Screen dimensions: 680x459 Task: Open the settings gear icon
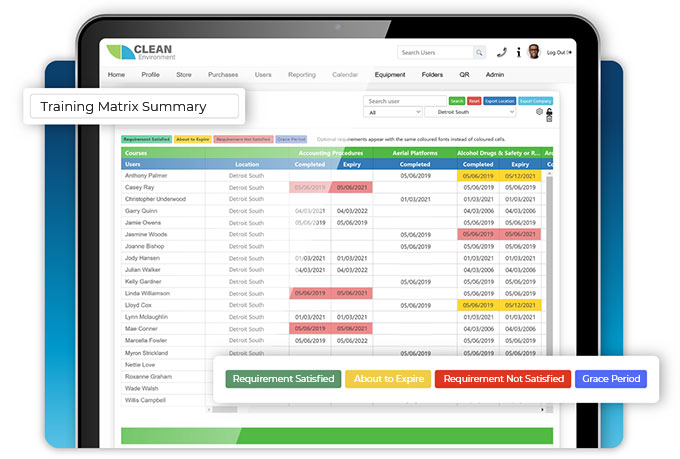[540, 112]
